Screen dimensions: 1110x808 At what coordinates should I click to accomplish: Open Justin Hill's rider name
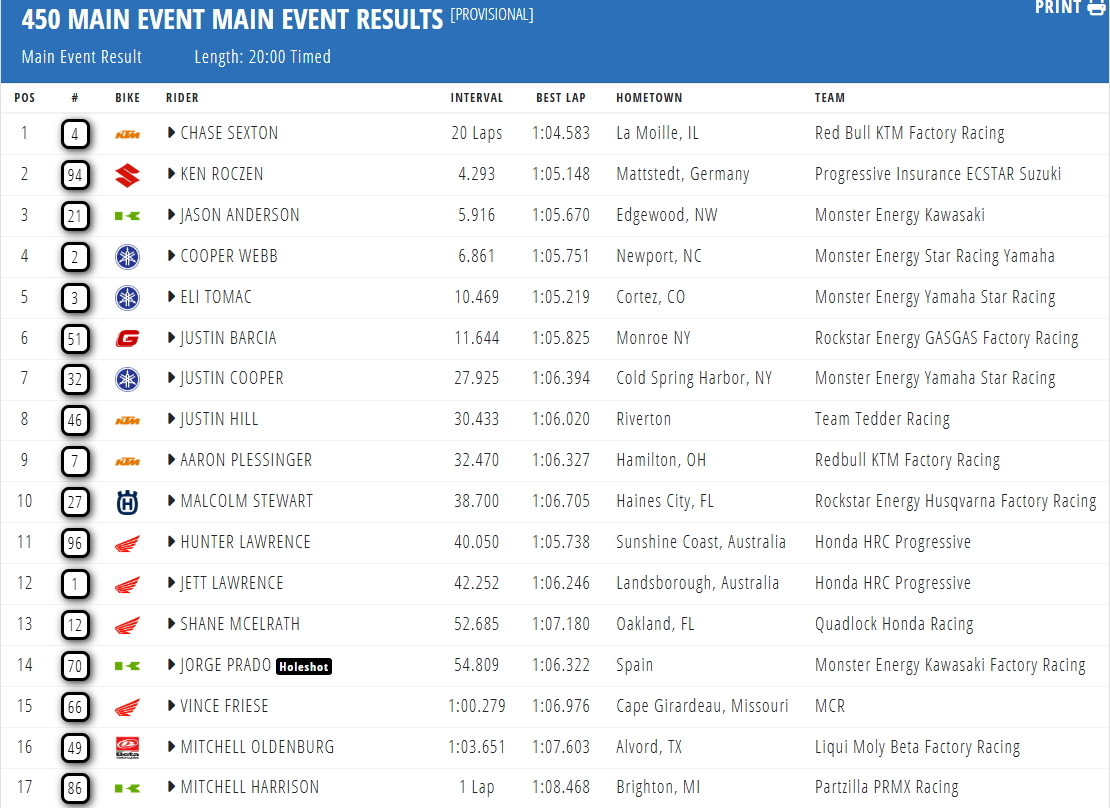coord(219,419)
